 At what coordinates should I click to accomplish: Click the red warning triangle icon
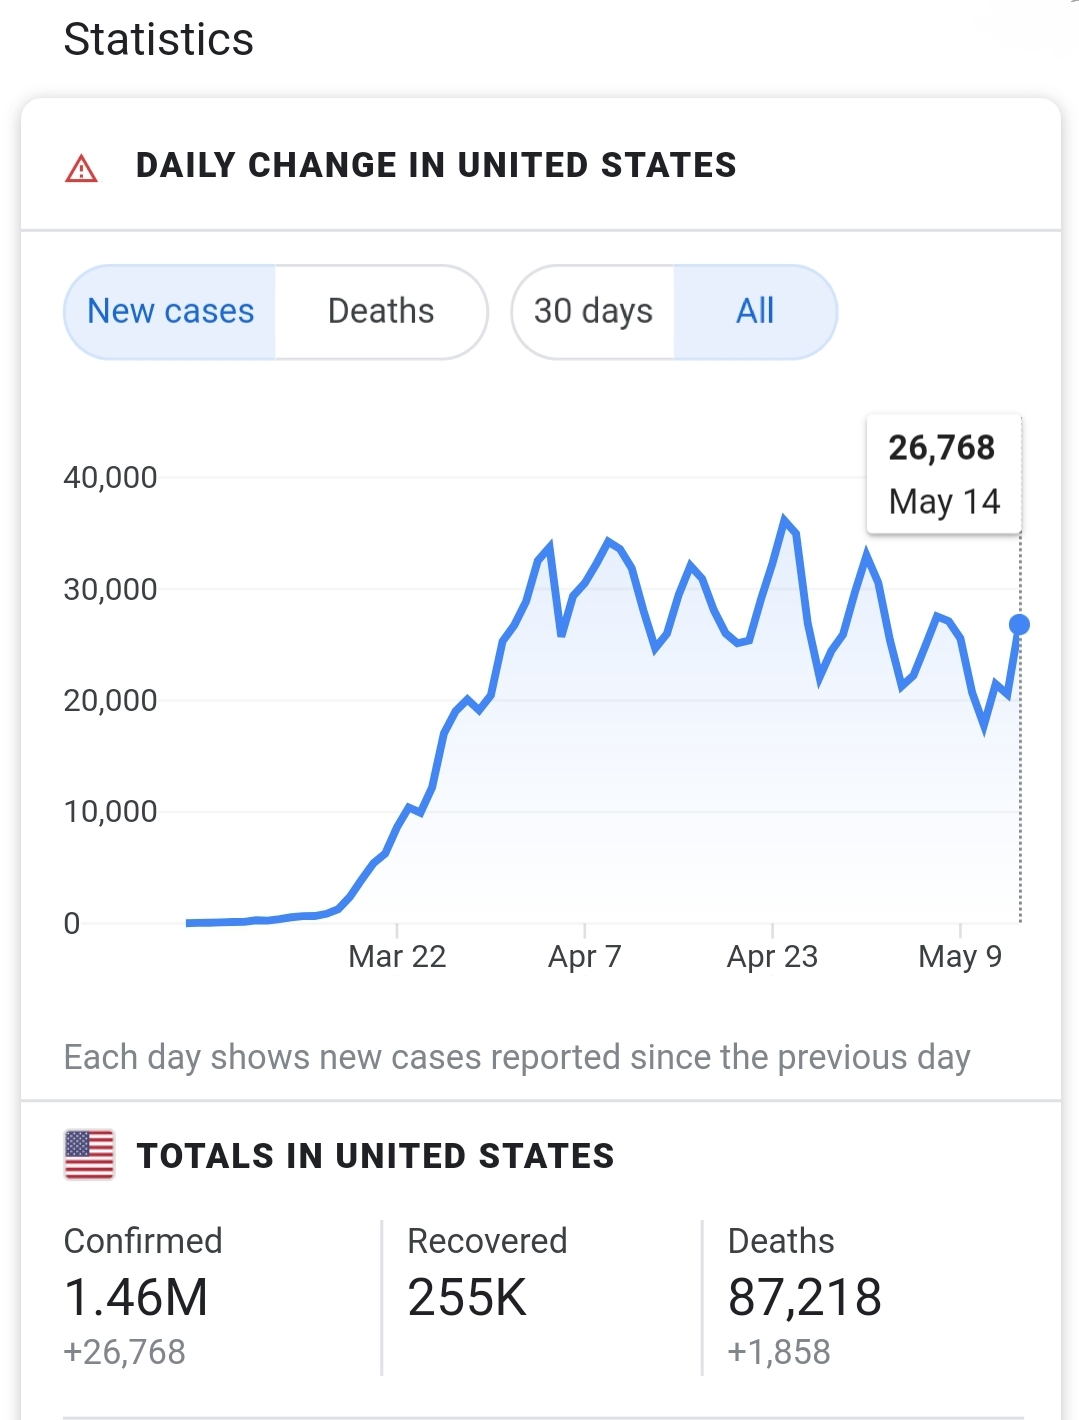[x=81, y=168]
